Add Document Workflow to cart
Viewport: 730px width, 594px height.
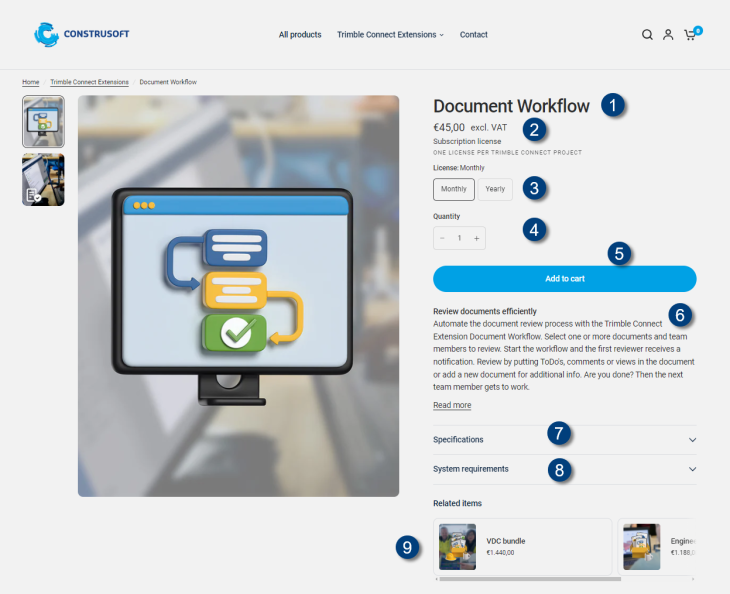tap(565, 279)
